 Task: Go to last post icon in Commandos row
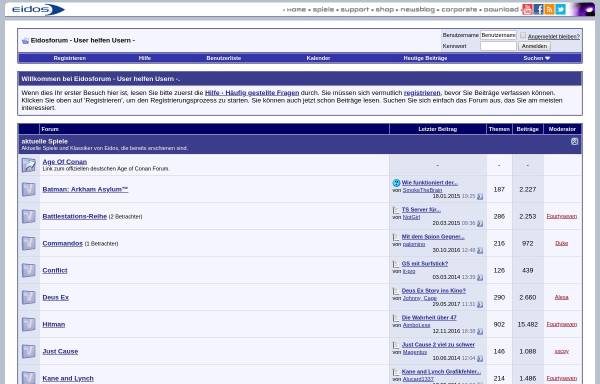[x=480, y=251]
